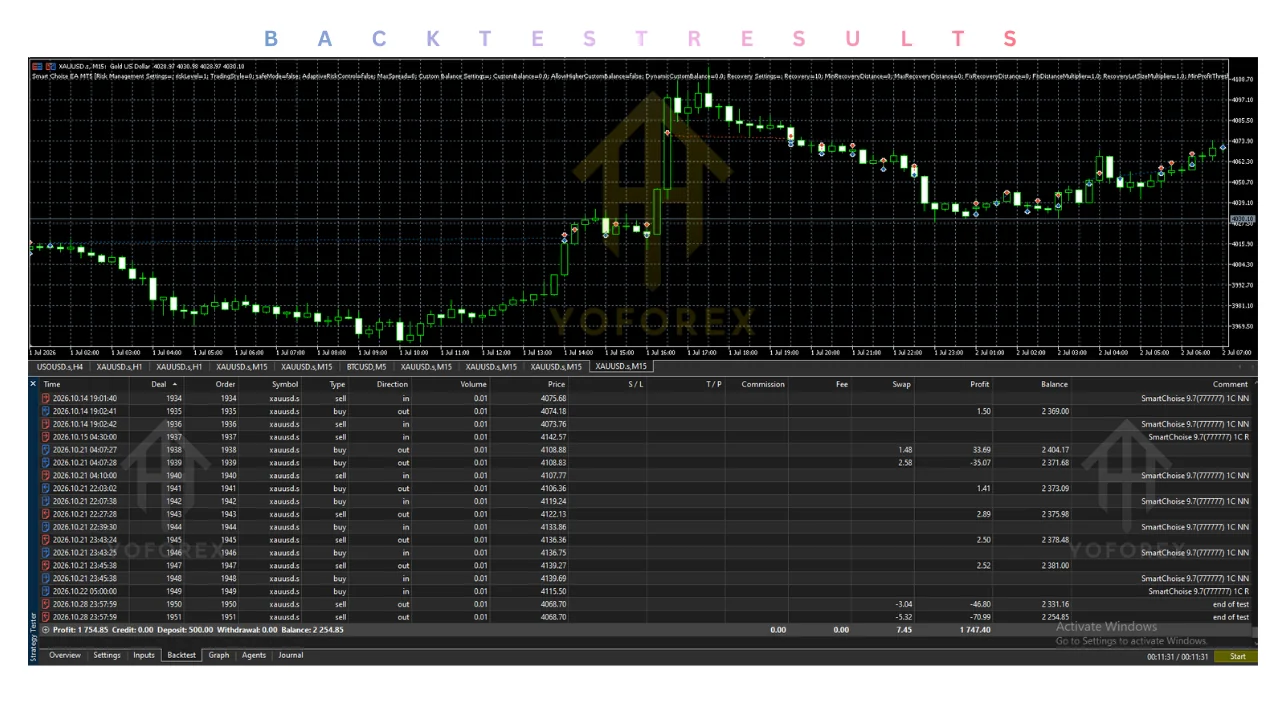Image resolution: width=1280 pixels, height=720 pixels.
Task: Click the buy deal icon for deal 1938
Action: click(x=45, y=450)
